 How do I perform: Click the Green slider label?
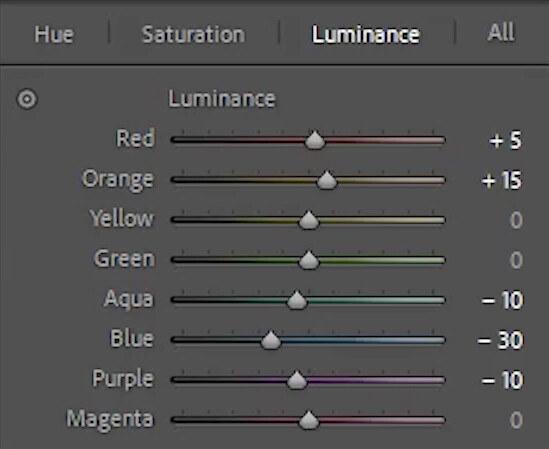(124, 258)
